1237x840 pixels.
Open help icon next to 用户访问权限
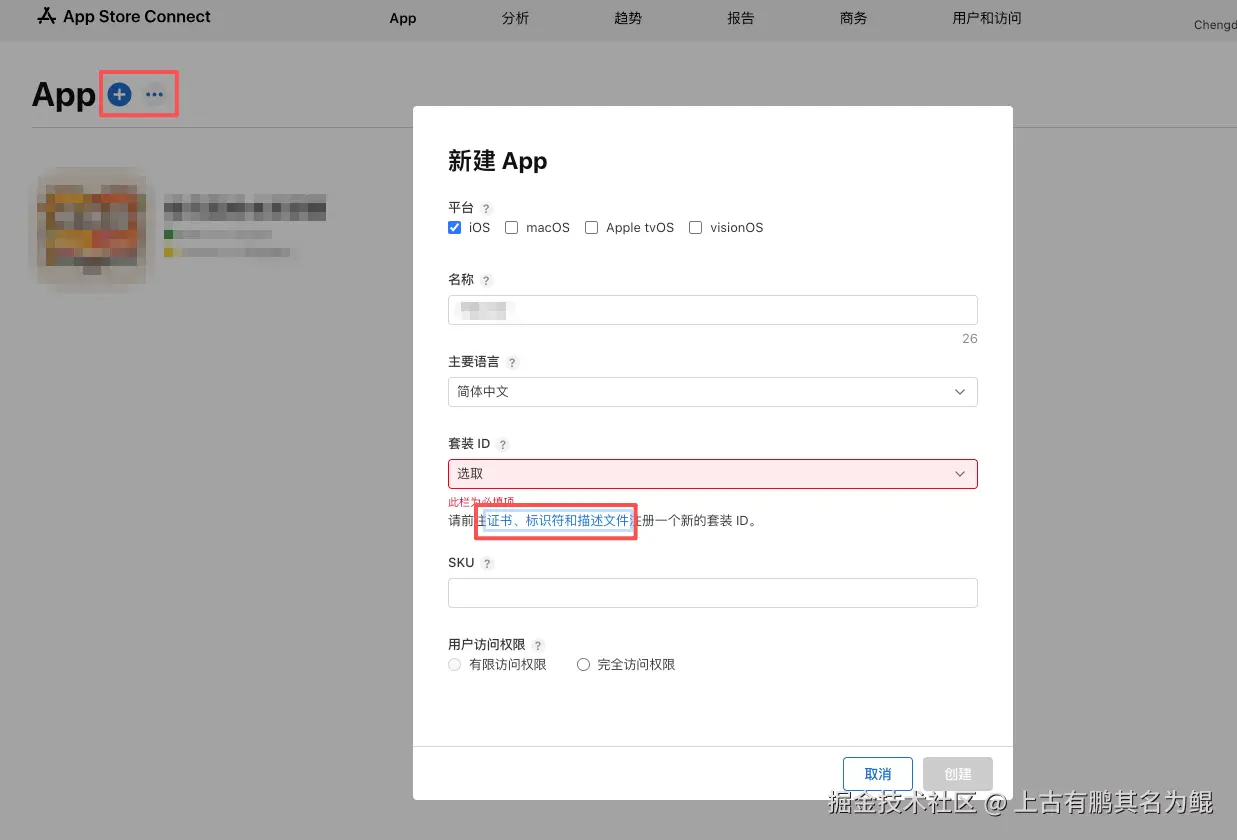[x=538, y=646]
